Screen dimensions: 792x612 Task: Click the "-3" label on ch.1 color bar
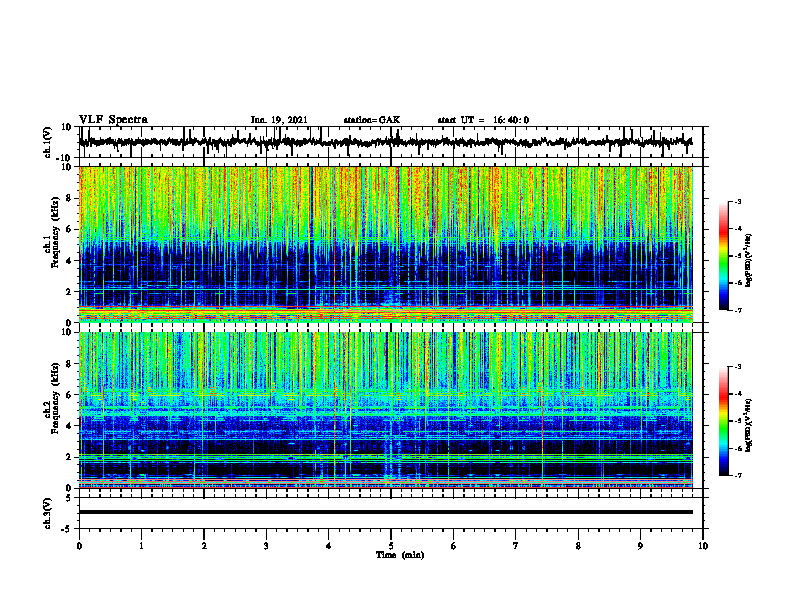(738, 201)
